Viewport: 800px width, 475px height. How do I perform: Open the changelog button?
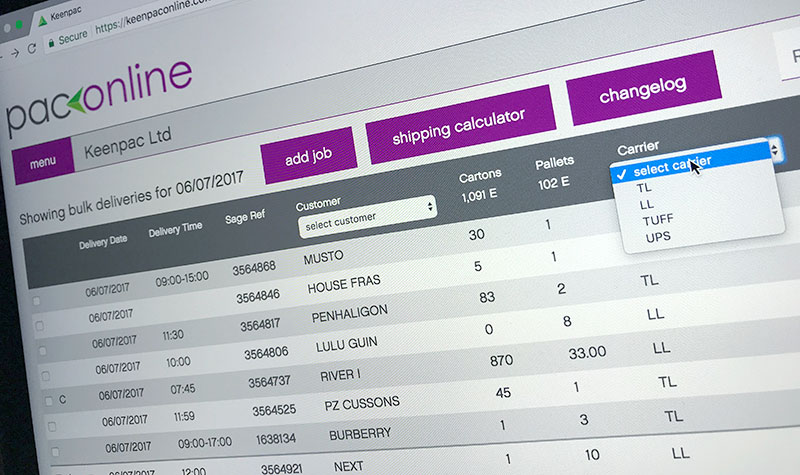click(643, 89)
